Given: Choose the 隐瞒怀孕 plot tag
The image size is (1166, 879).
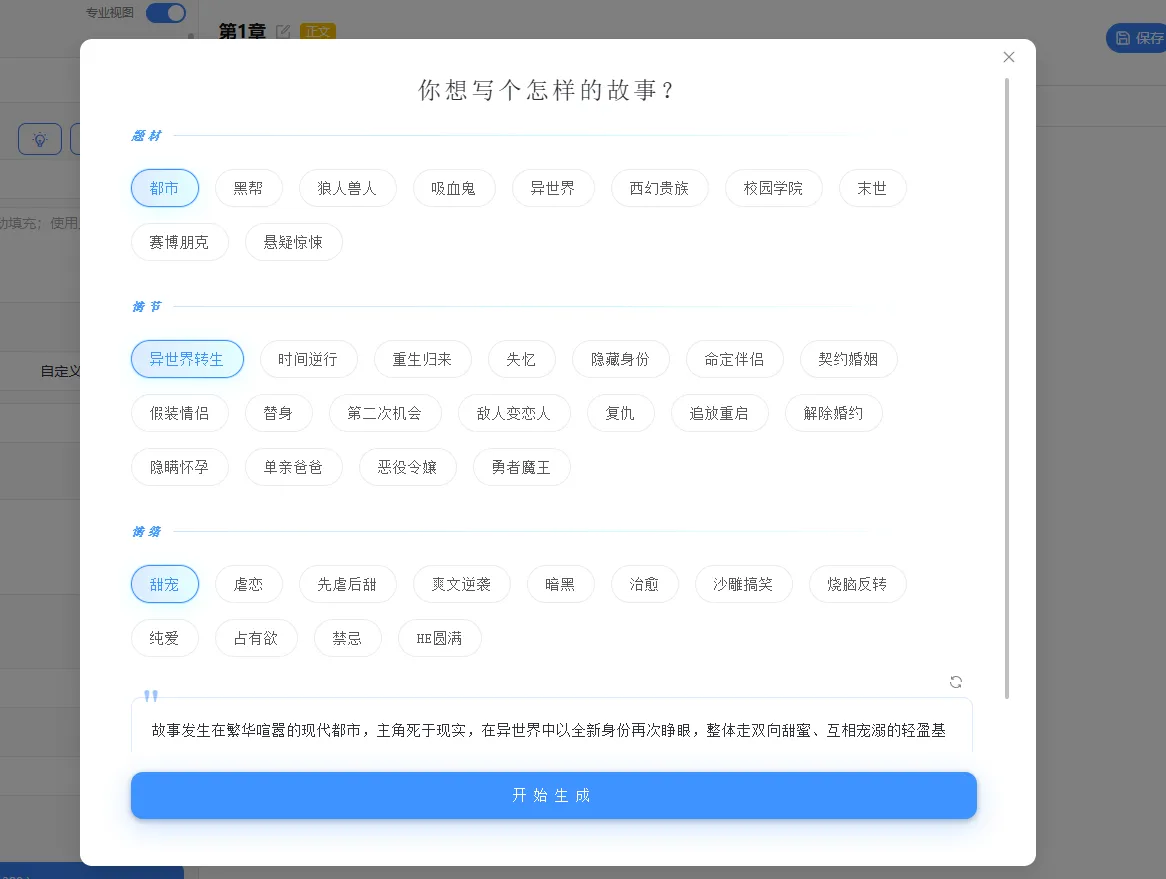Looking at the screenshot, I should click(x=179, y=467).
